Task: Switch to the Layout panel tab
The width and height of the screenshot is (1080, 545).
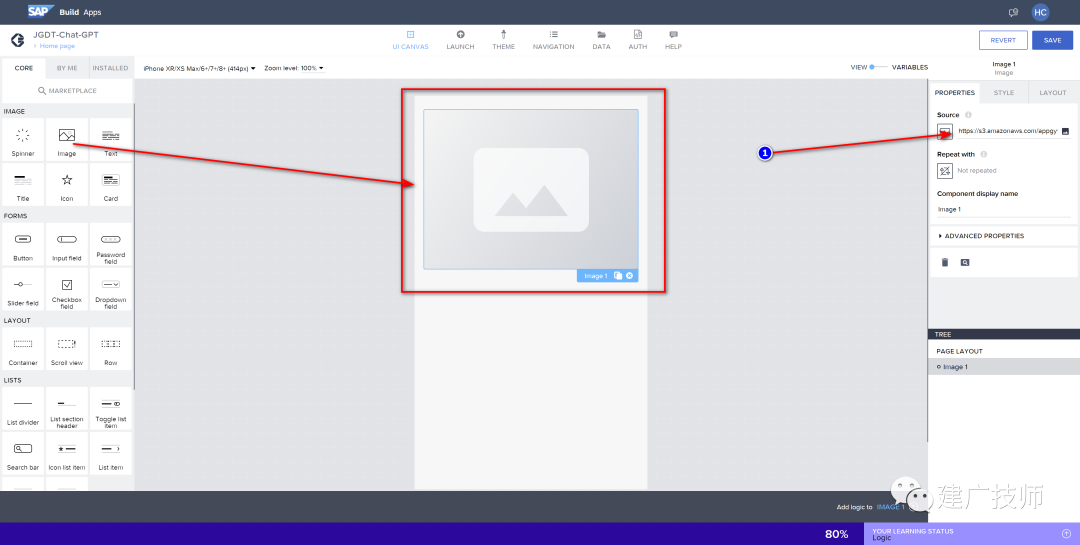Action: tap(1052, 92)
